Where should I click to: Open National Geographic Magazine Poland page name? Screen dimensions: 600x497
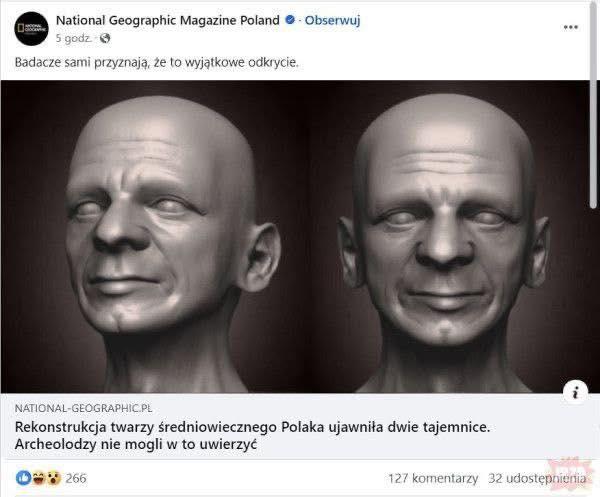168,20
